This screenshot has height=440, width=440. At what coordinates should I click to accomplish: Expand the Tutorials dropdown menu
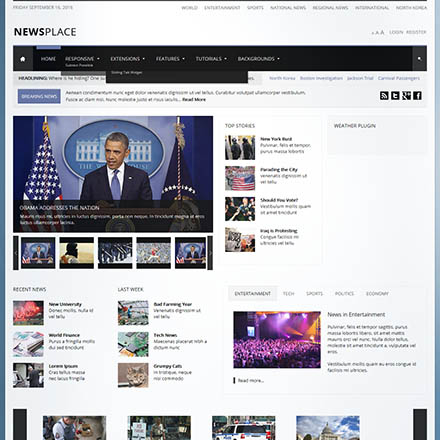[x=211, y=59]
